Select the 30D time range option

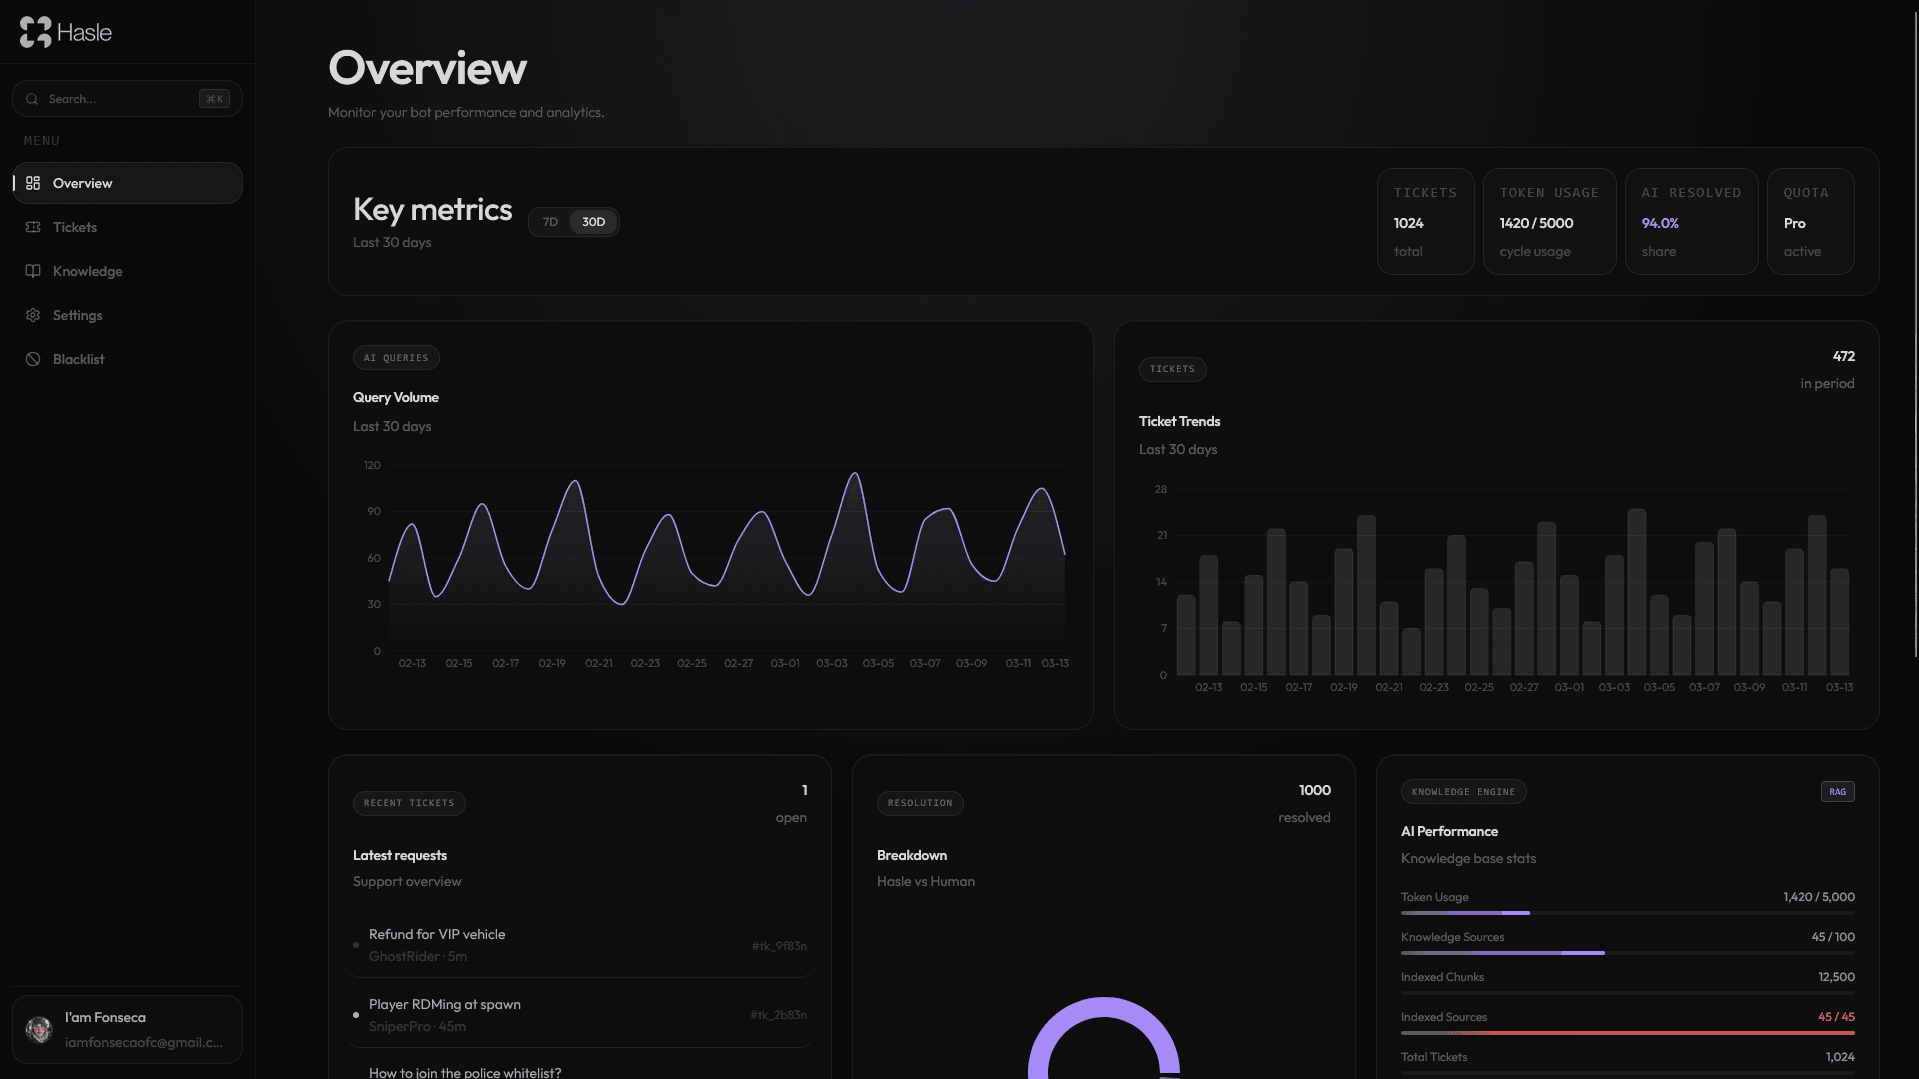coord(592,221)
